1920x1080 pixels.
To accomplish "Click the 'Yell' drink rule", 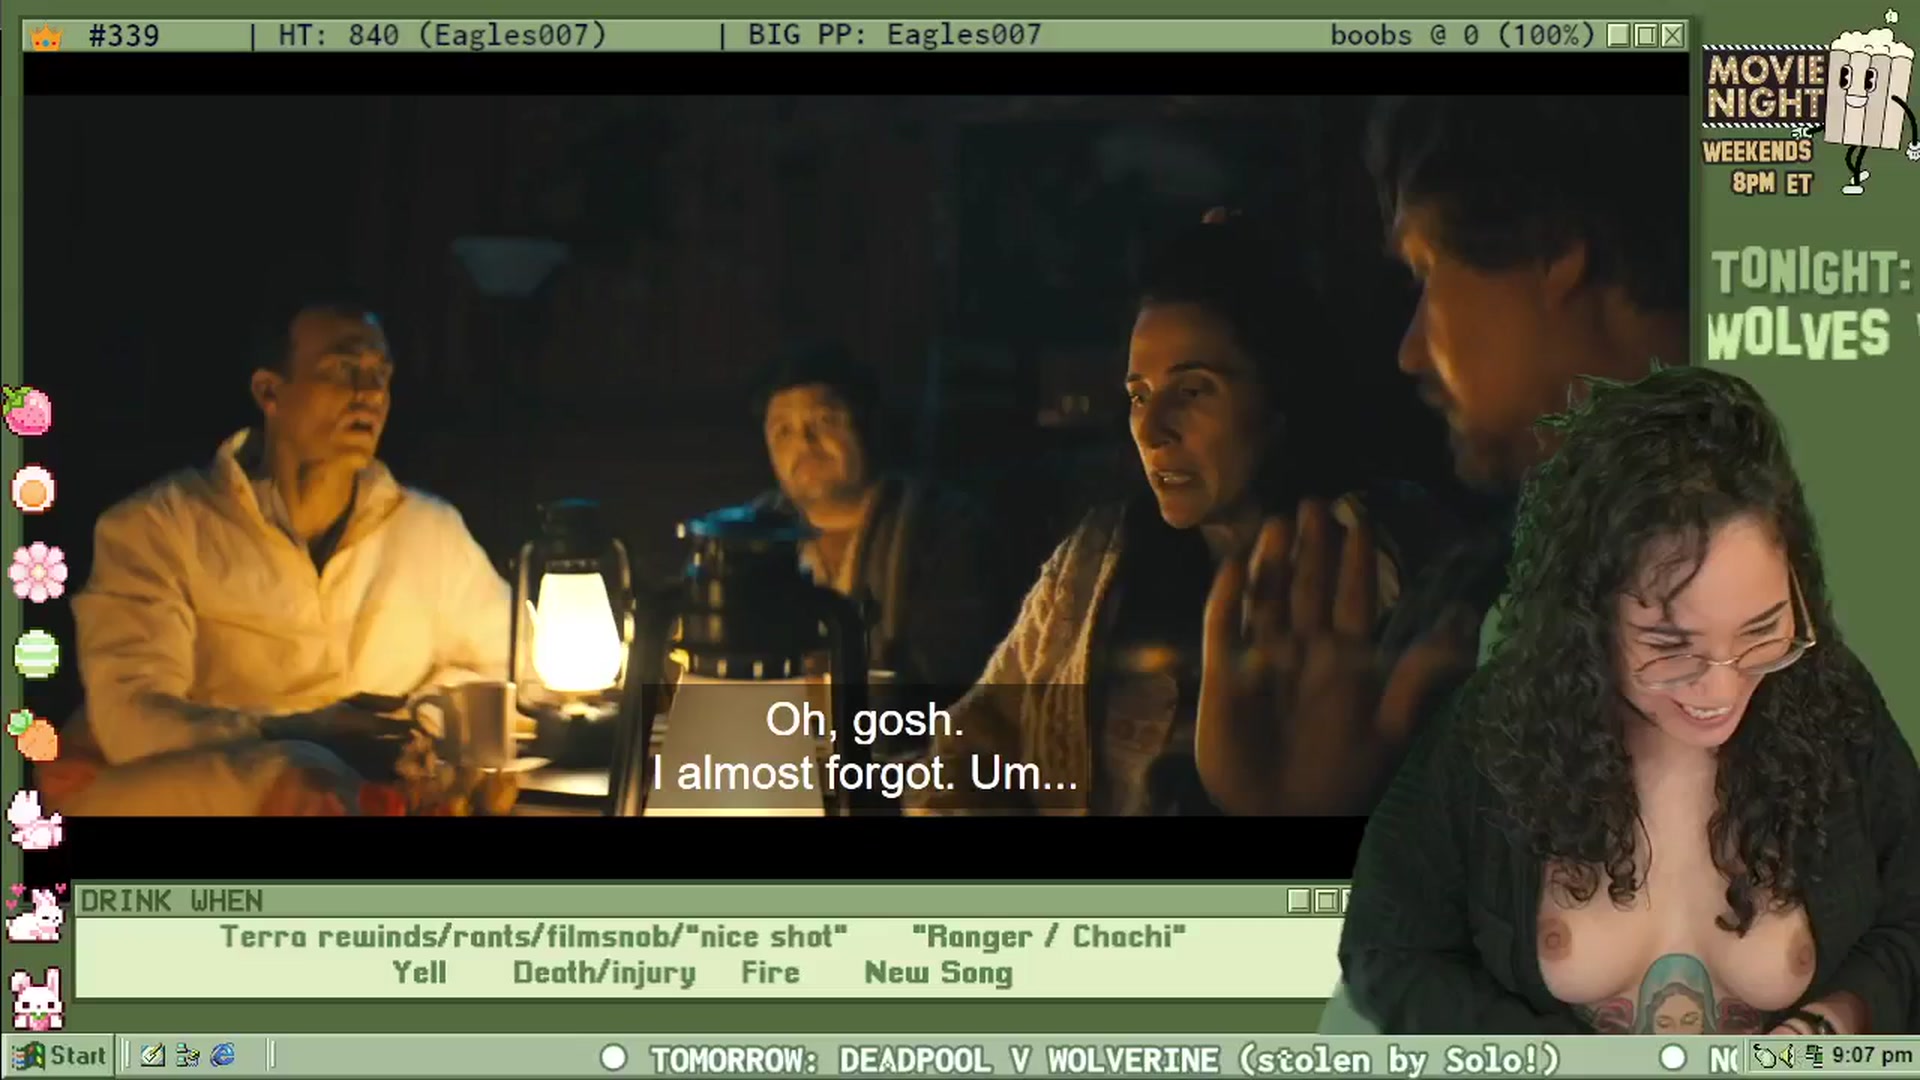I will coord(419,973).
